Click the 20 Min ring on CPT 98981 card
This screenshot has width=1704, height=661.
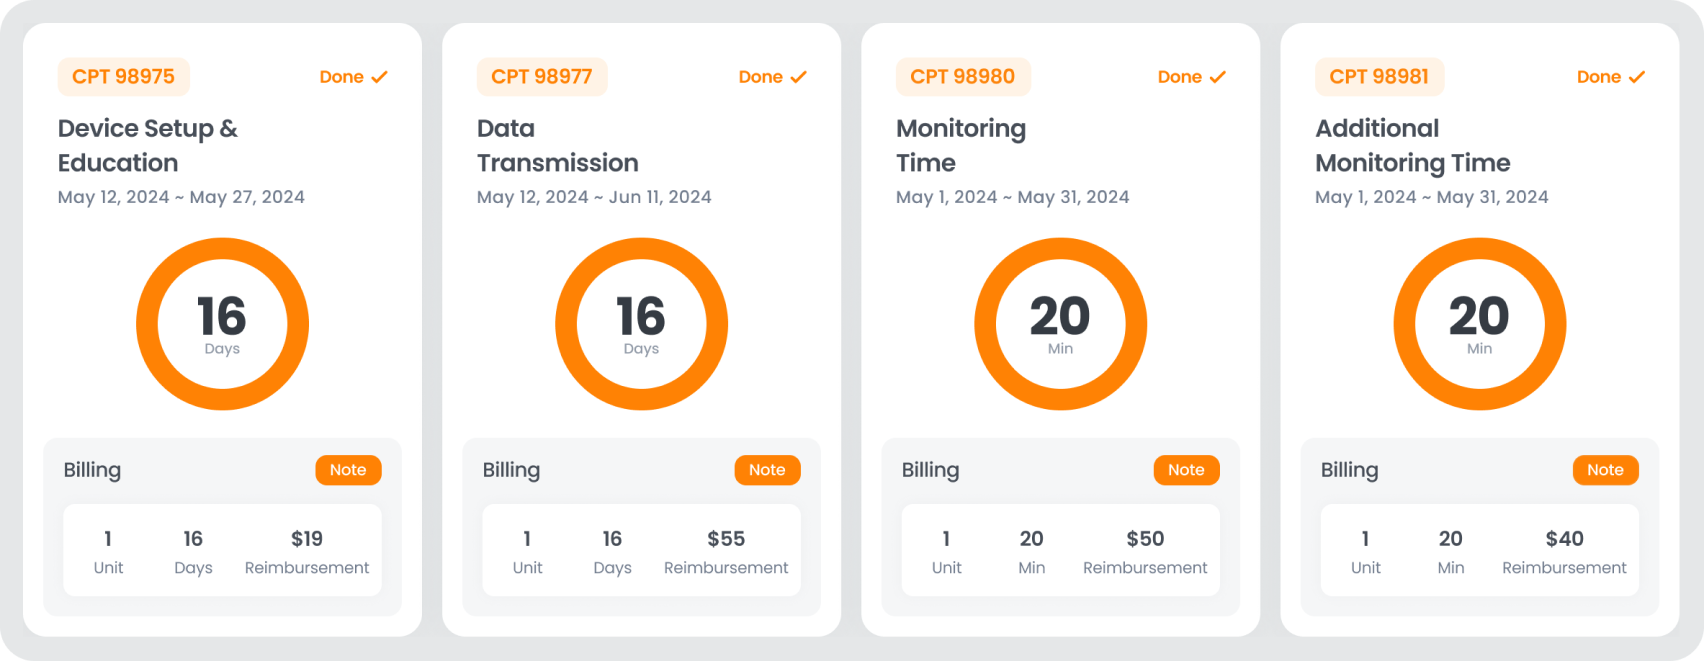tap(1479, 324)
